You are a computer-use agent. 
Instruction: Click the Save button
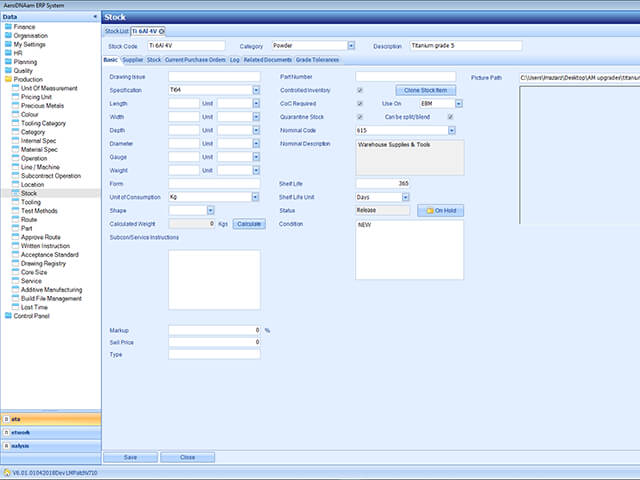coord(130,458)
